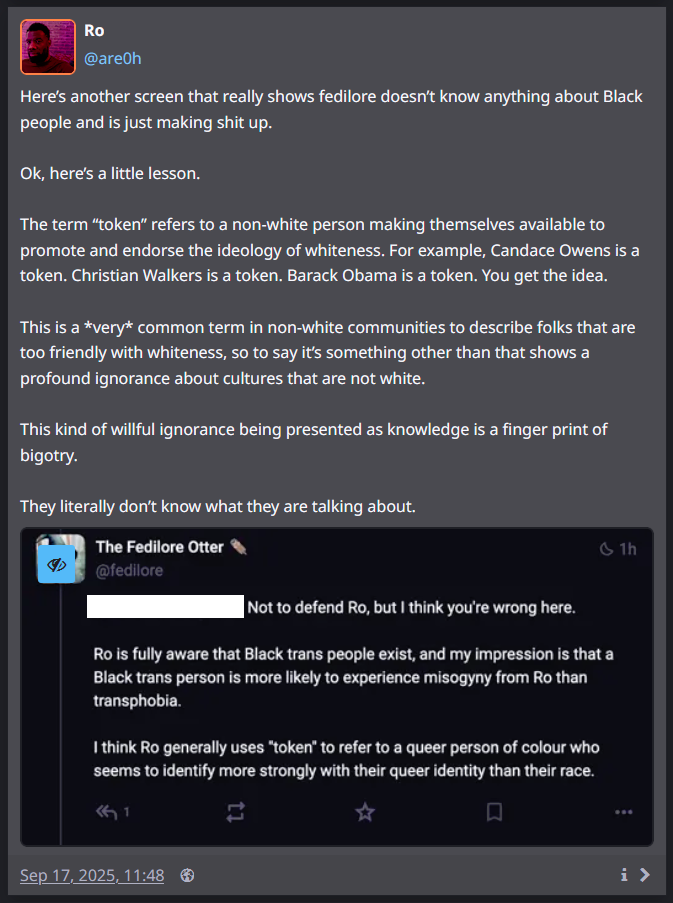673x903 pixels.
Task: Click the white redacted mention block
Action: pyautogui.click(x=165, y=607)
